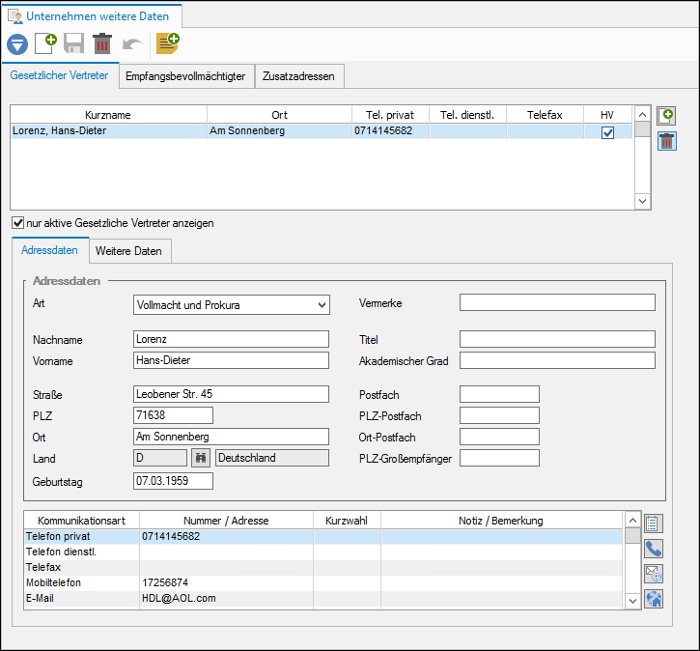Focus the Ort field Am Sonnenberg
700x651 pixels.
(x=231, y=437)
